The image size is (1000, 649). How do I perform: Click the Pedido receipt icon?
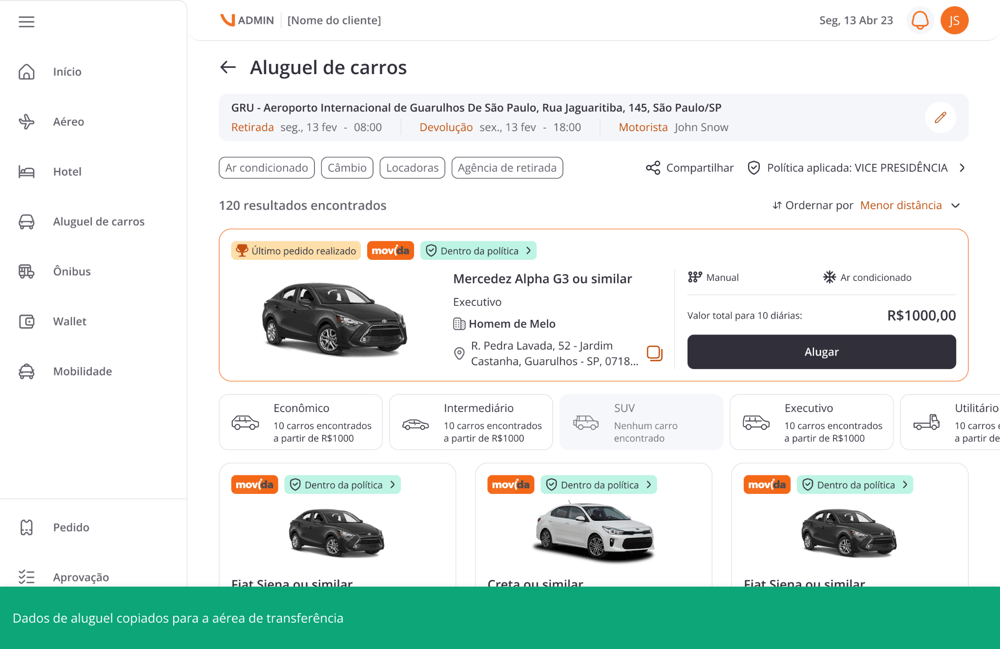(26, 527)
